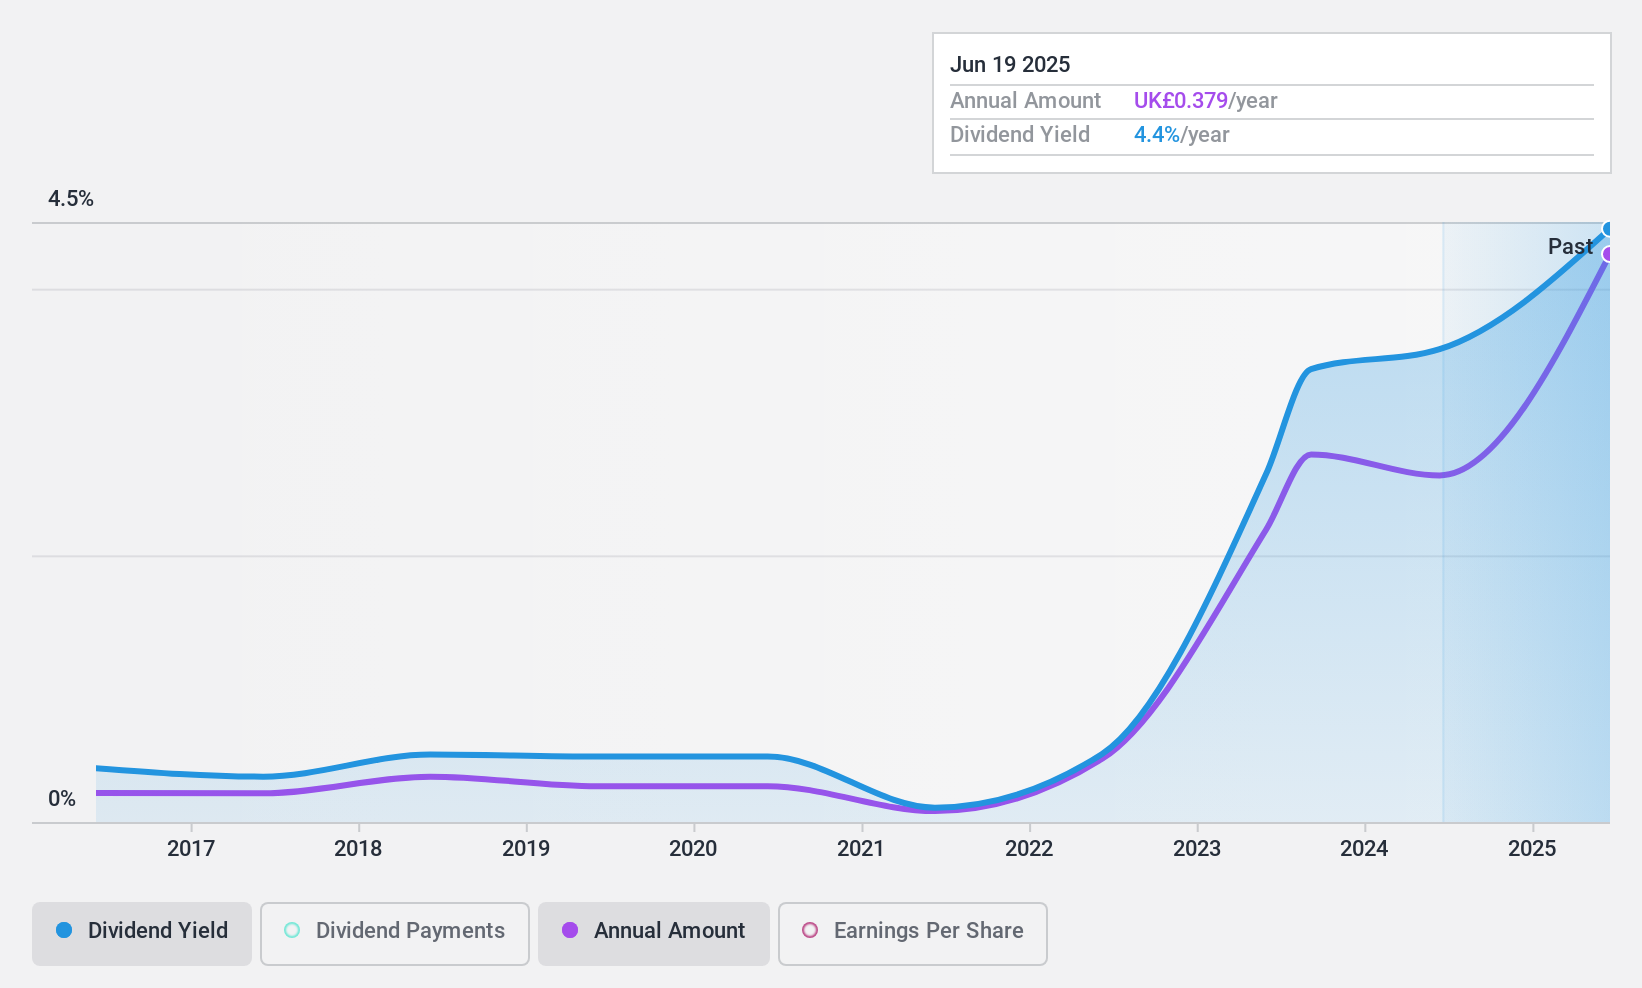This screenshot has height=988, width=1642.
Task: Click the purple Annual Amount legend dot
Action: tap(570, 930)
